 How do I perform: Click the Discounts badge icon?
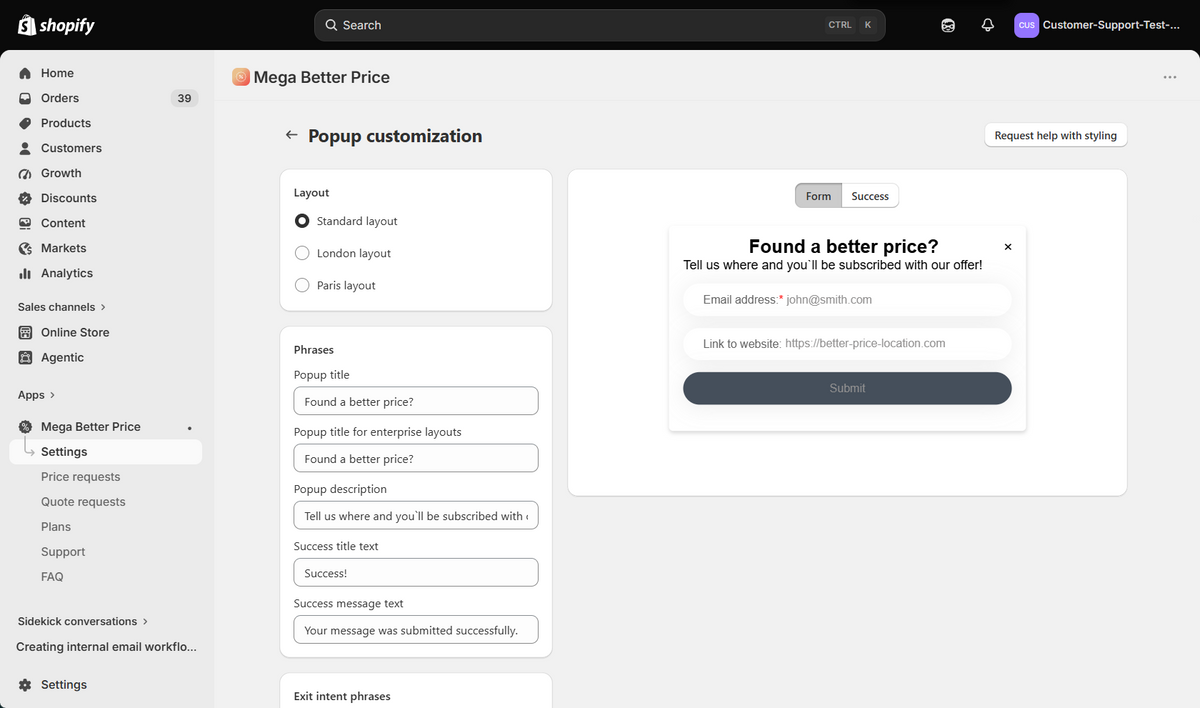(25, 198)
